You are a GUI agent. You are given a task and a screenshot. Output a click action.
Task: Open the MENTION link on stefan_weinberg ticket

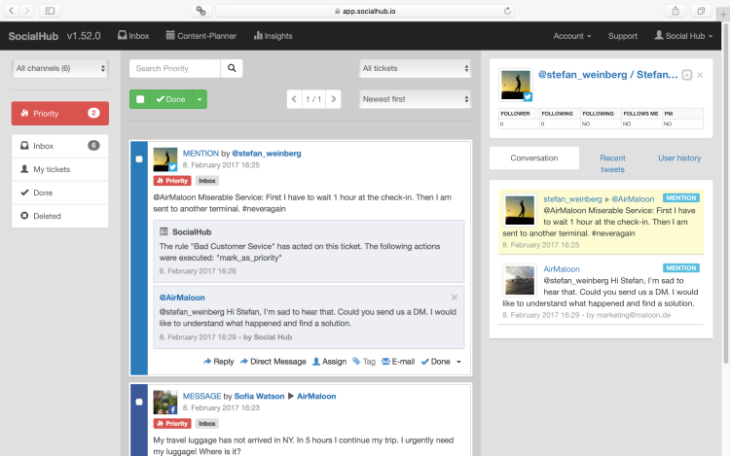click(201, 153)
